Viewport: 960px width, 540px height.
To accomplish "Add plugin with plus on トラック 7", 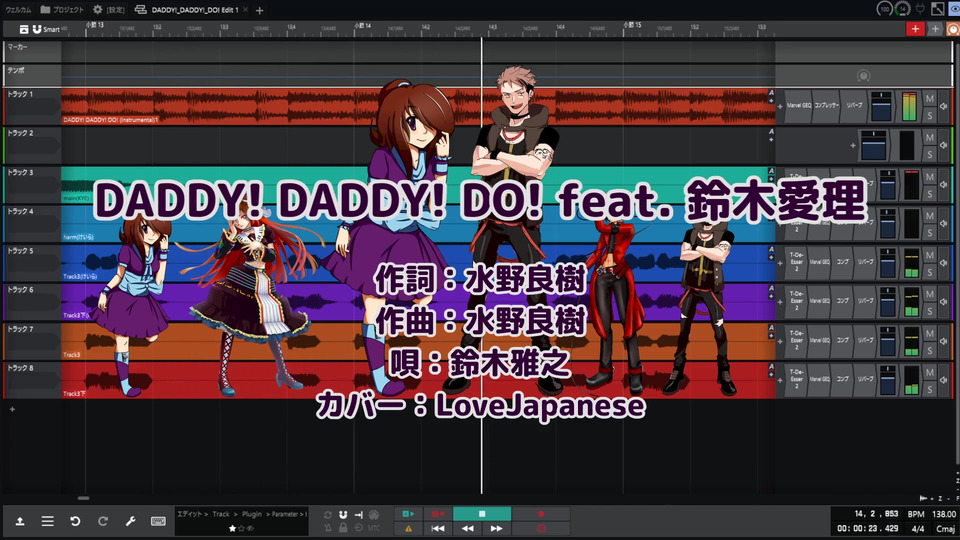I will [x=780, y=341].
